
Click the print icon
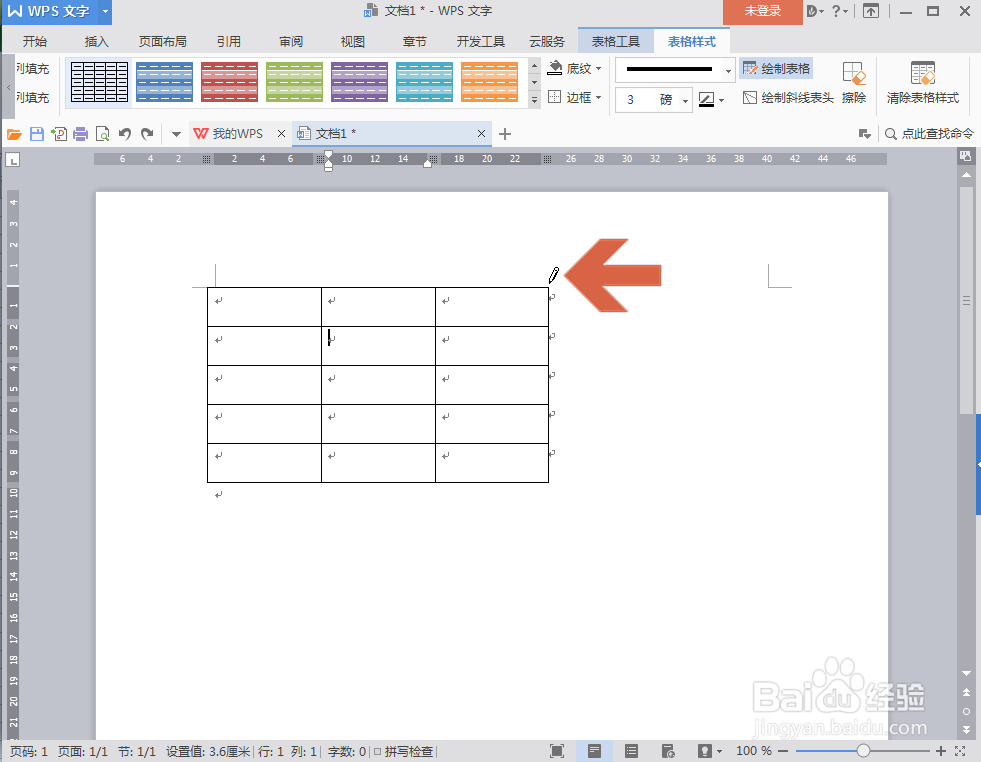click(x=81, y=134)
